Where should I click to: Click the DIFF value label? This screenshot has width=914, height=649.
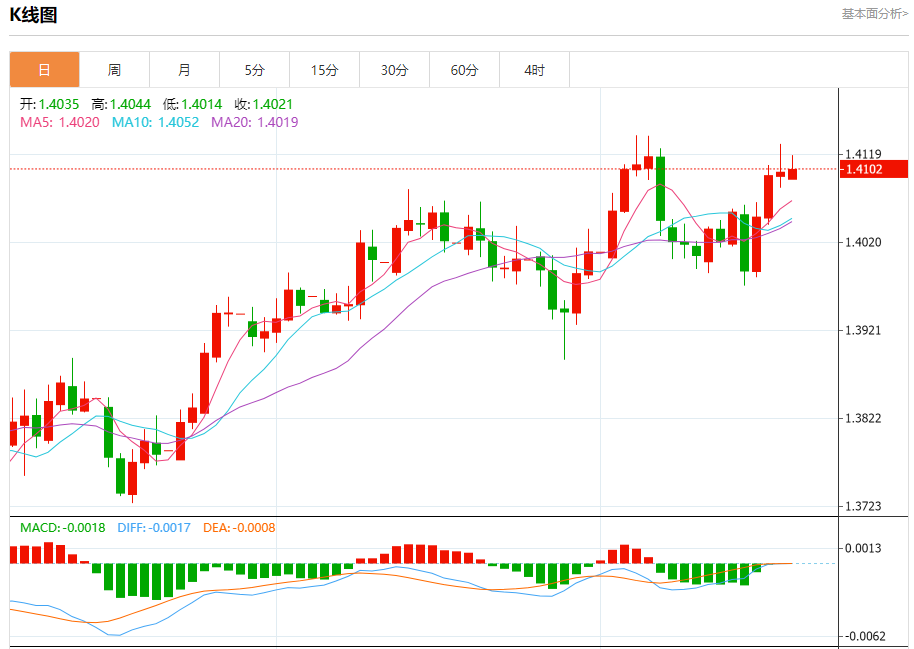click(x=153, y=527)
